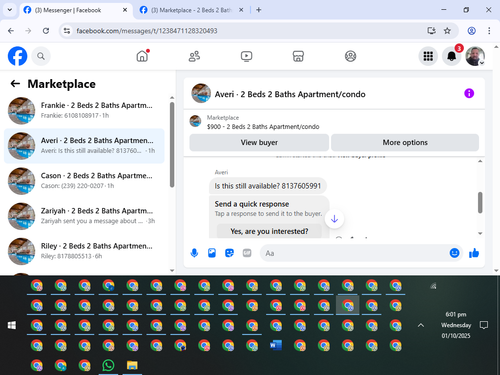Open the Chrome three-dot menu
This screenshot has height=375, width=500.
[x=489, y=31]
